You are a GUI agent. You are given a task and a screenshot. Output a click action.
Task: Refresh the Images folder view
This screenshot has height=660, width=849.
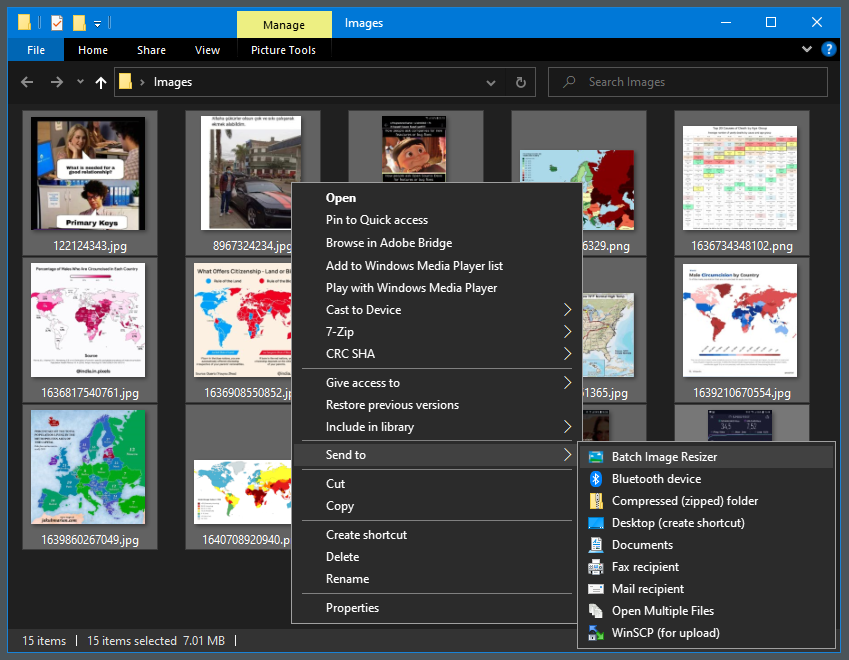pyautogui.click(x=520, y=83)
